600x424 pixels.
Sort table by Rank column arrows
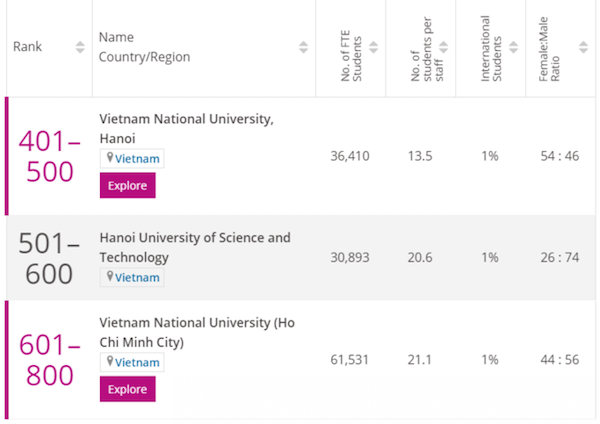(80, 47)
